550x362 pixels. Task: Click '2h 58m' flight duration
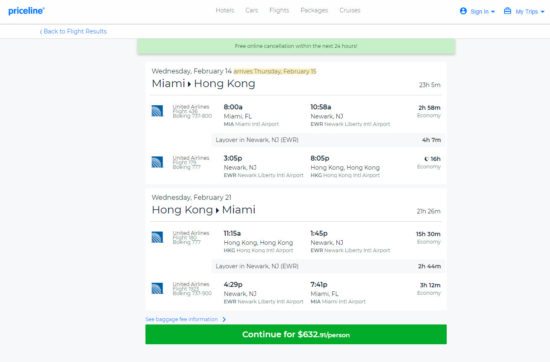coord(429,108)
